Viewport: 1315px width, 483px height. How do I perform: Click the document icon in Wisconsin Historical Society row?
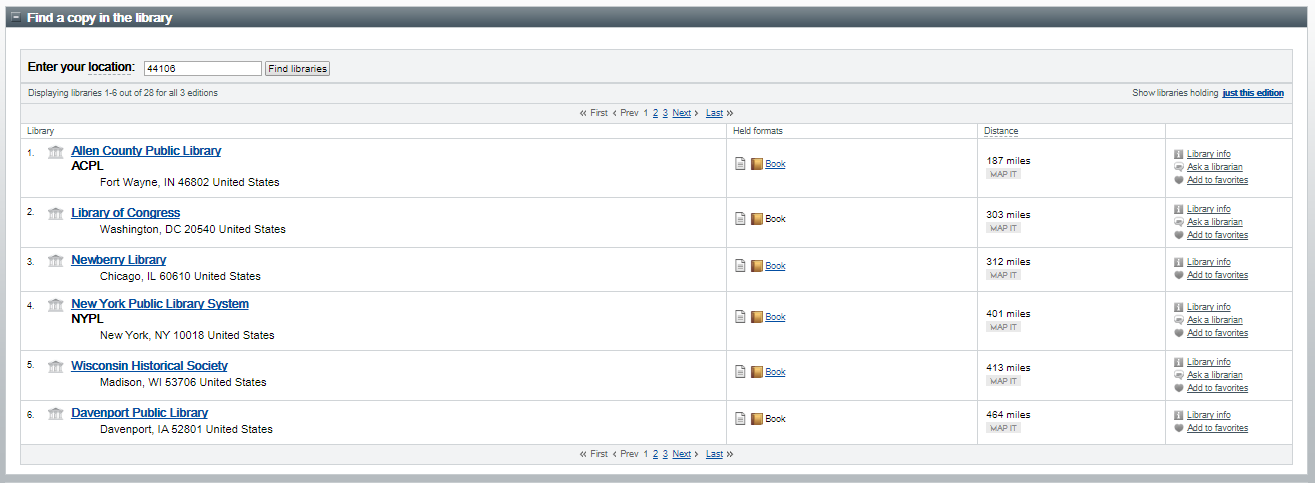[x=740, y=372]
